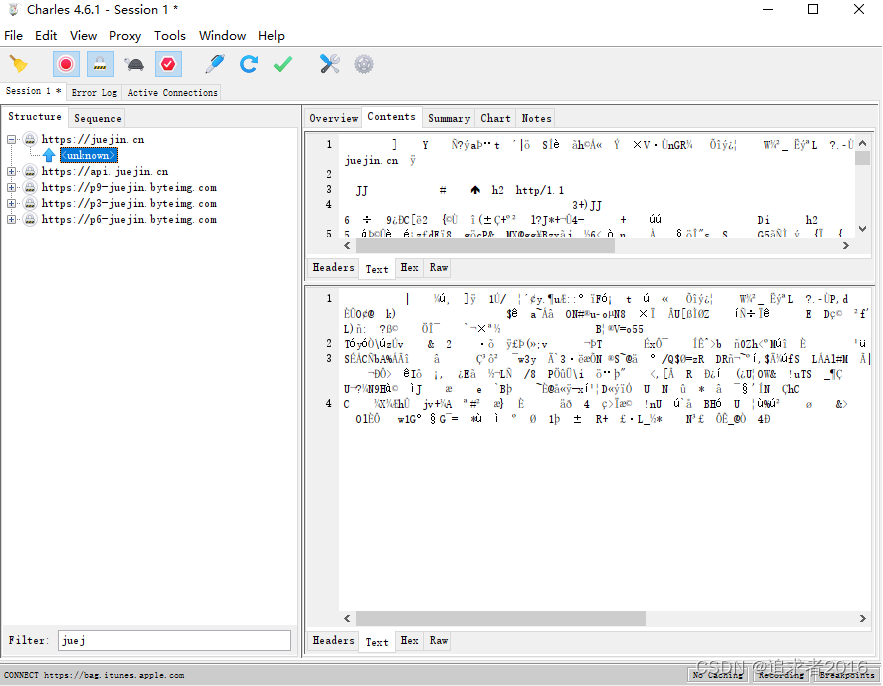Image resolution: width=883 pixels, height=686 pixels.
Task: Click request pane scroll-up arrow
Action: point(862,144)
